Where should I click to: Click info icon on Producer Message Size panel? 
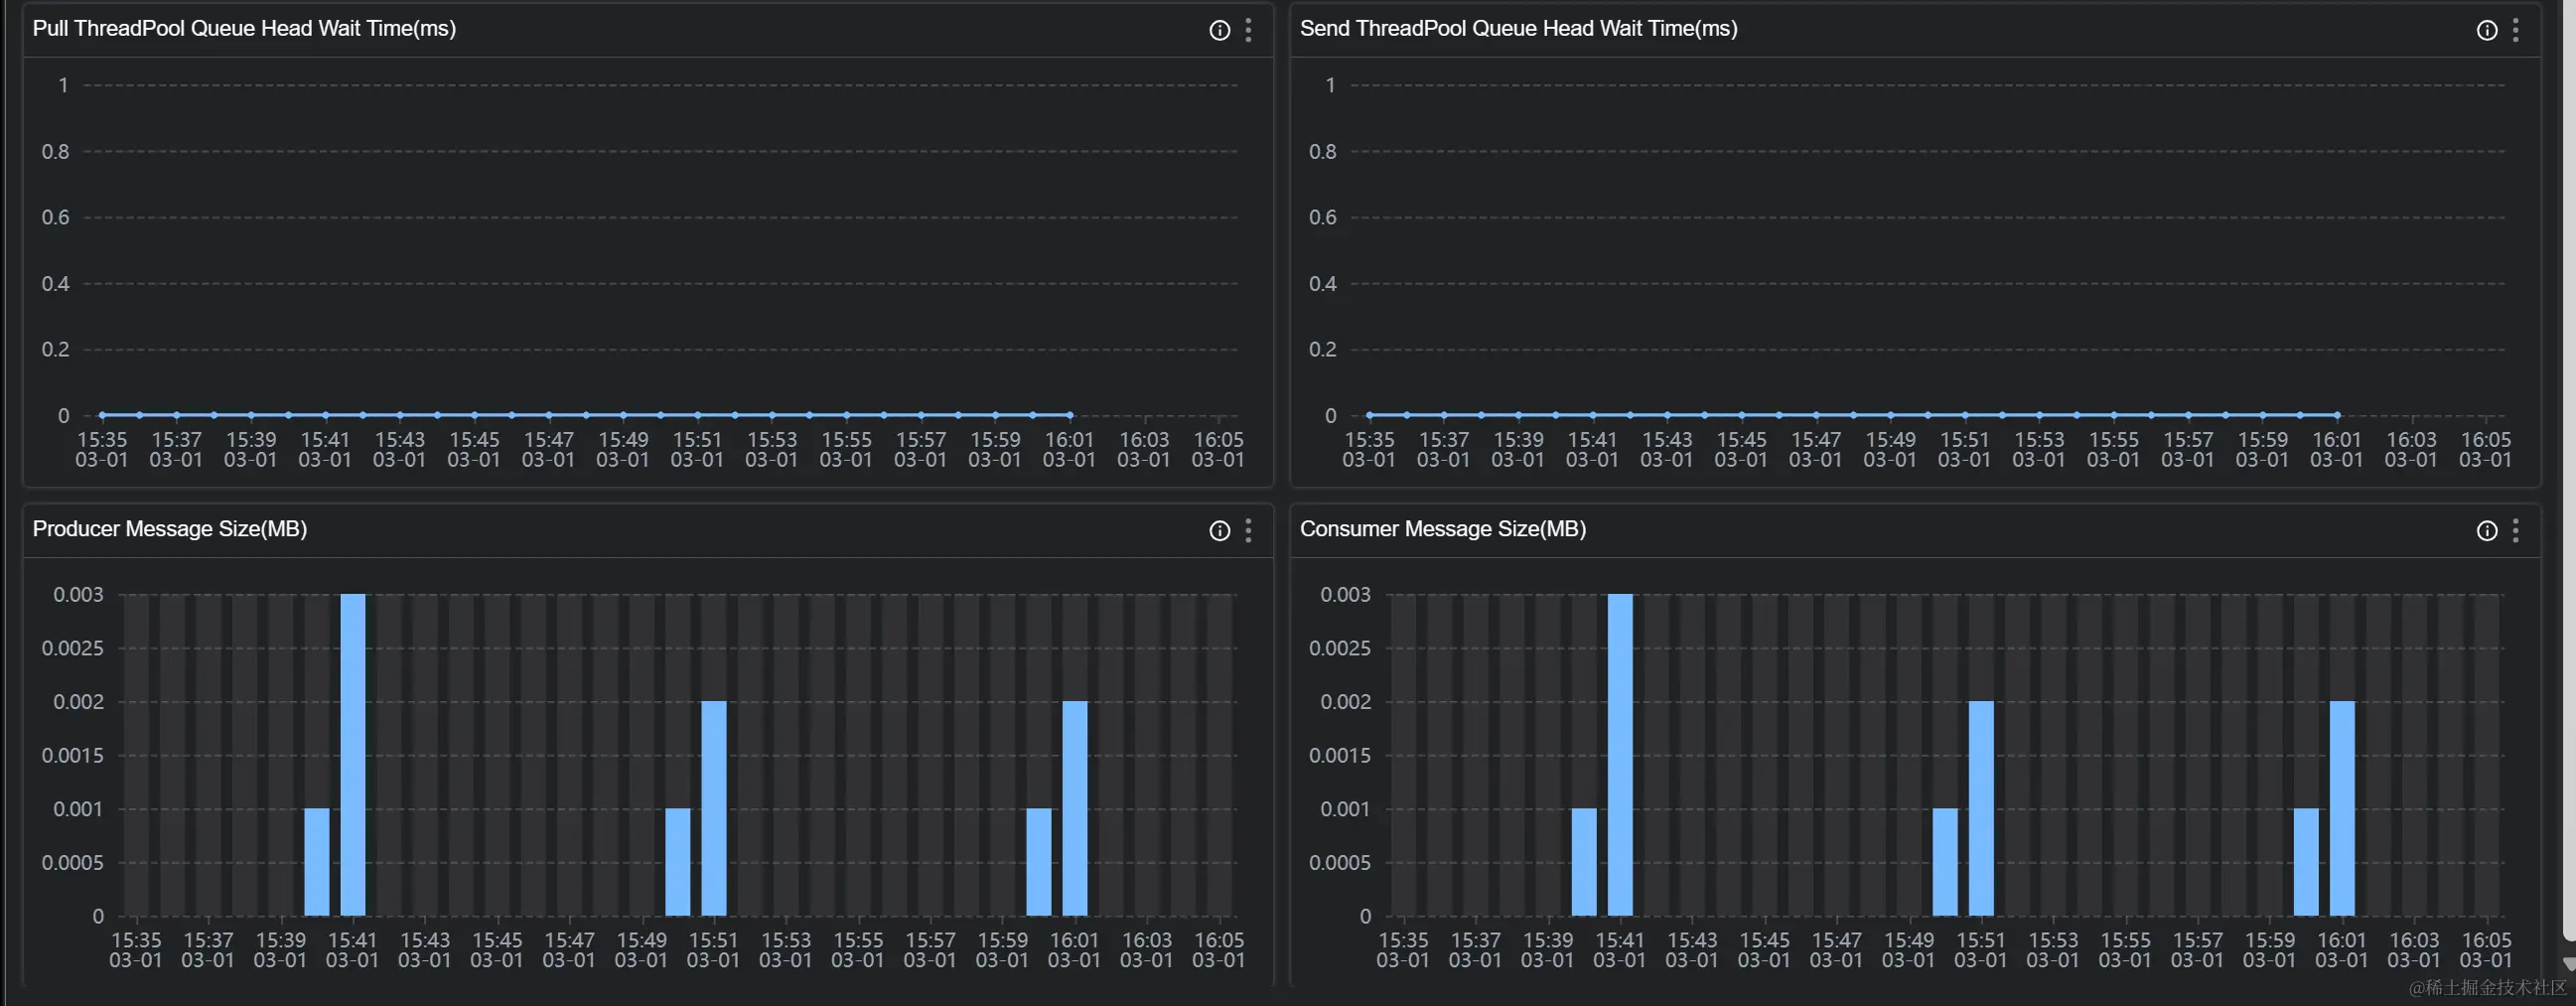1219,531
